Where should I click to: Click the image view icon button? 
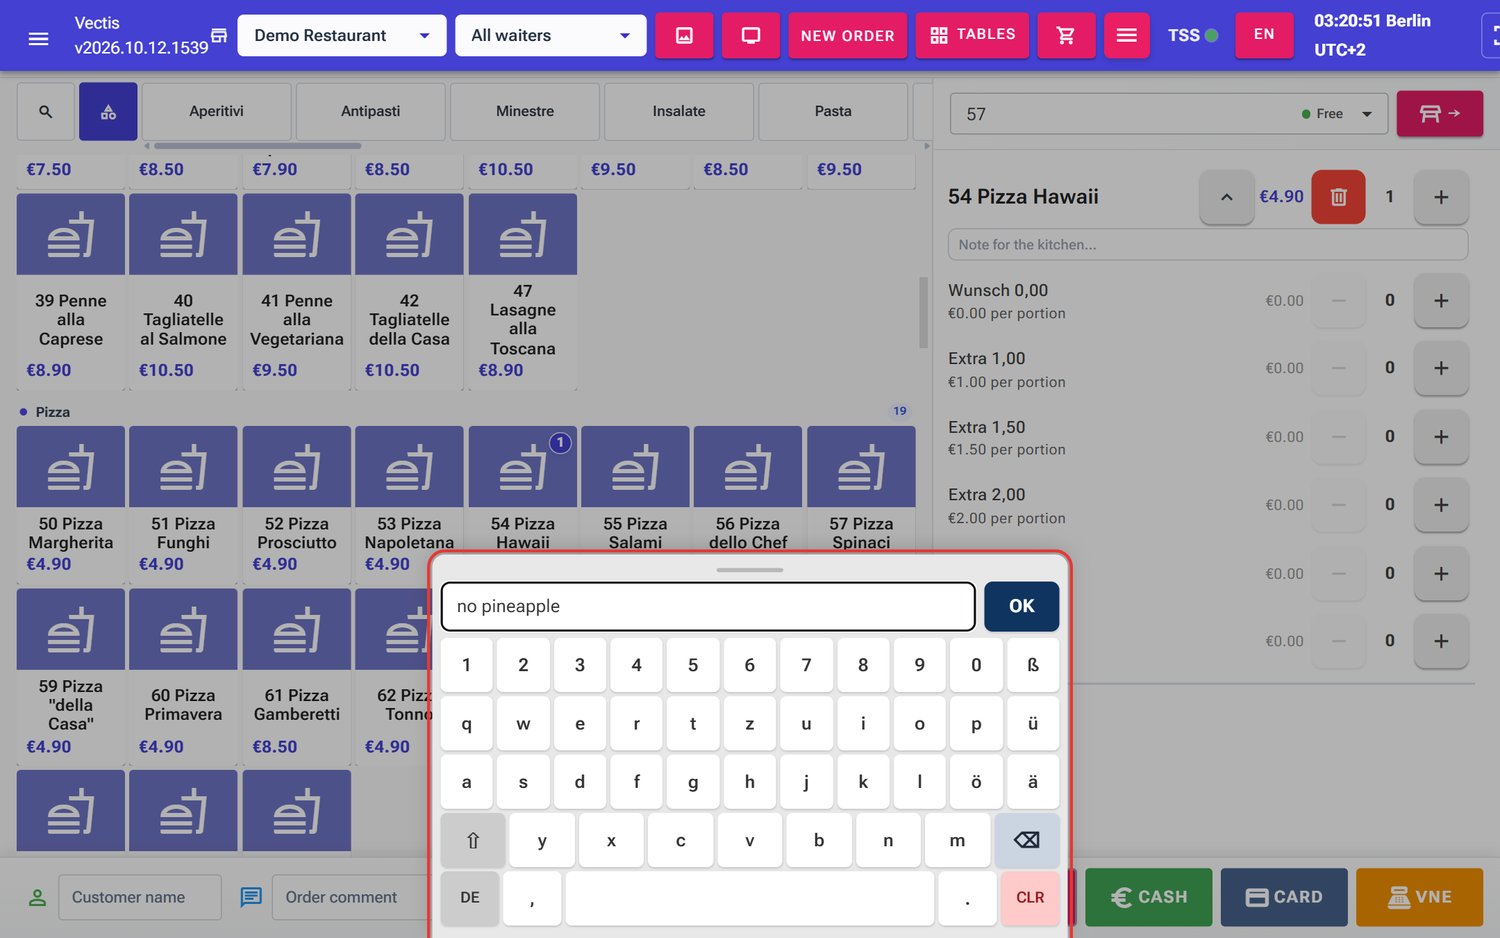[x=684, y=36]
